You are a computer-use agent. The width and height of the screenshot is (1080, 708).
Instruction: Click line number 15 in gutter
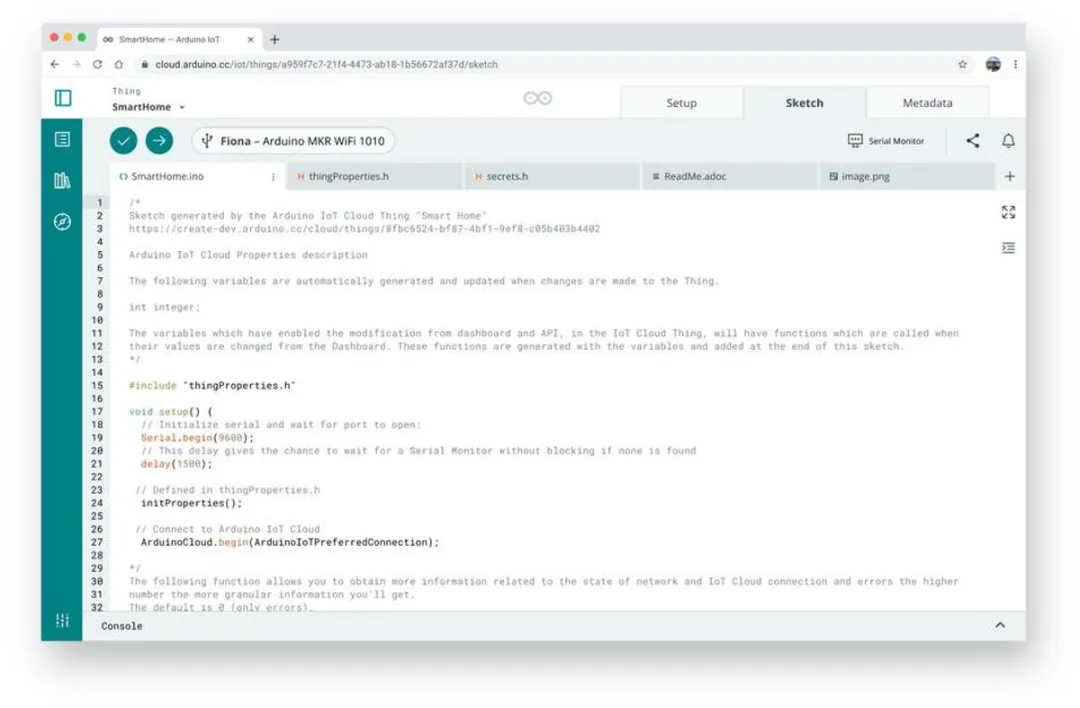[97, 386]
